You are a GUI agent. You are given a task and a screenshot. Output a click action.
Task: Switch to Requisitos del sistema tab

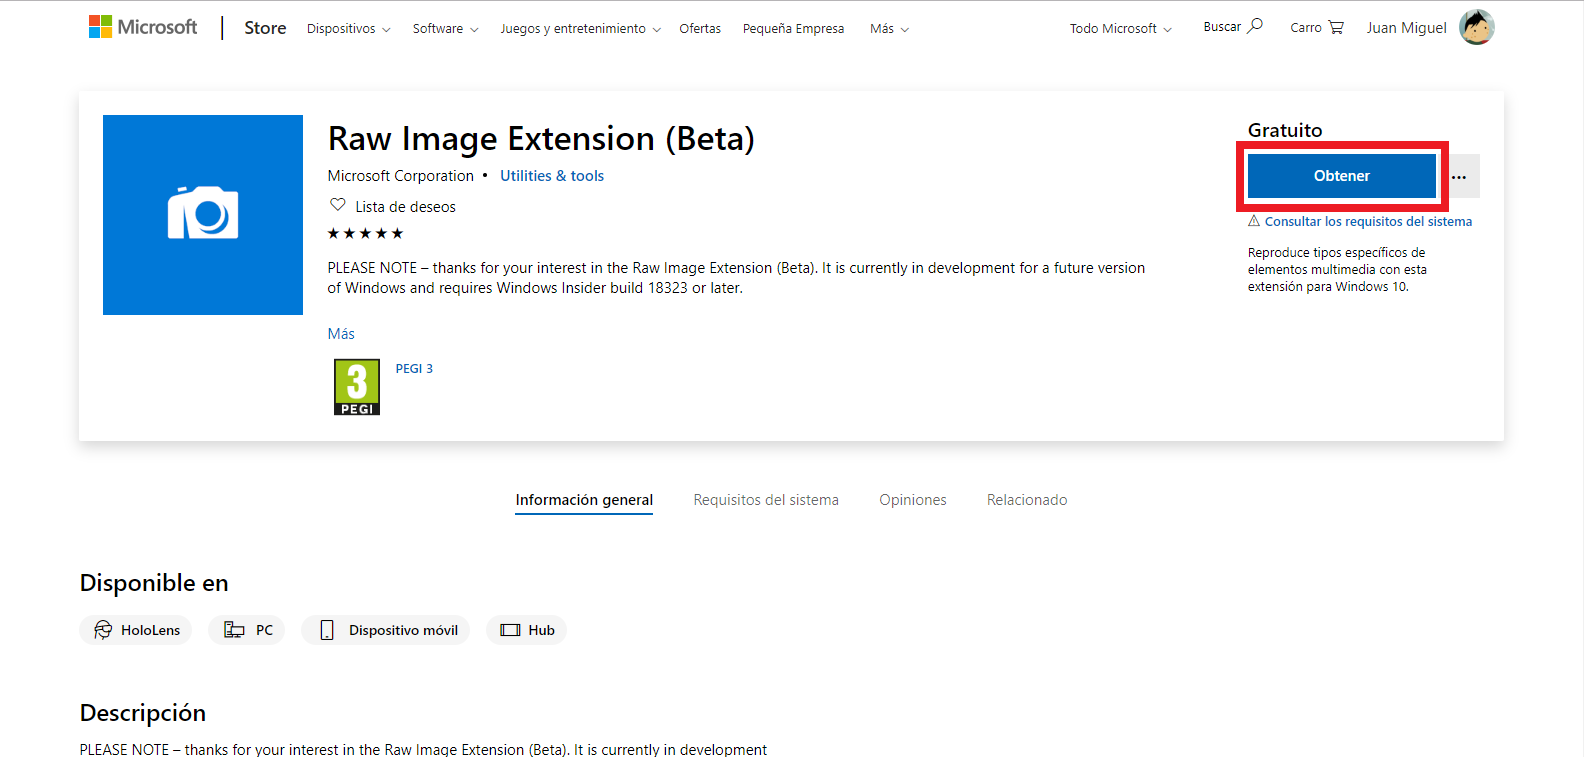pyautogui.click(x=766, y=500)
